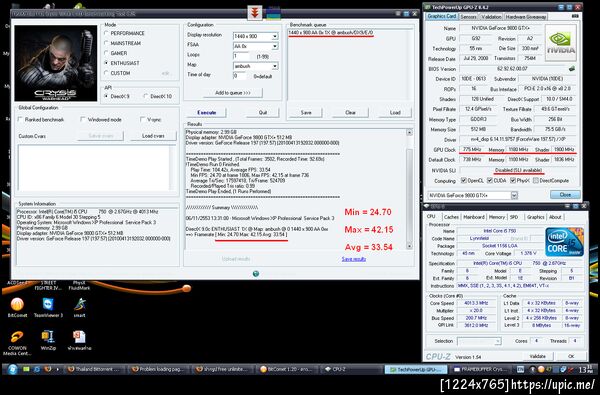Click the Crysis Warhead cover image
The width and height of the screenshot is (600, 395).
[x=56, y=63]
